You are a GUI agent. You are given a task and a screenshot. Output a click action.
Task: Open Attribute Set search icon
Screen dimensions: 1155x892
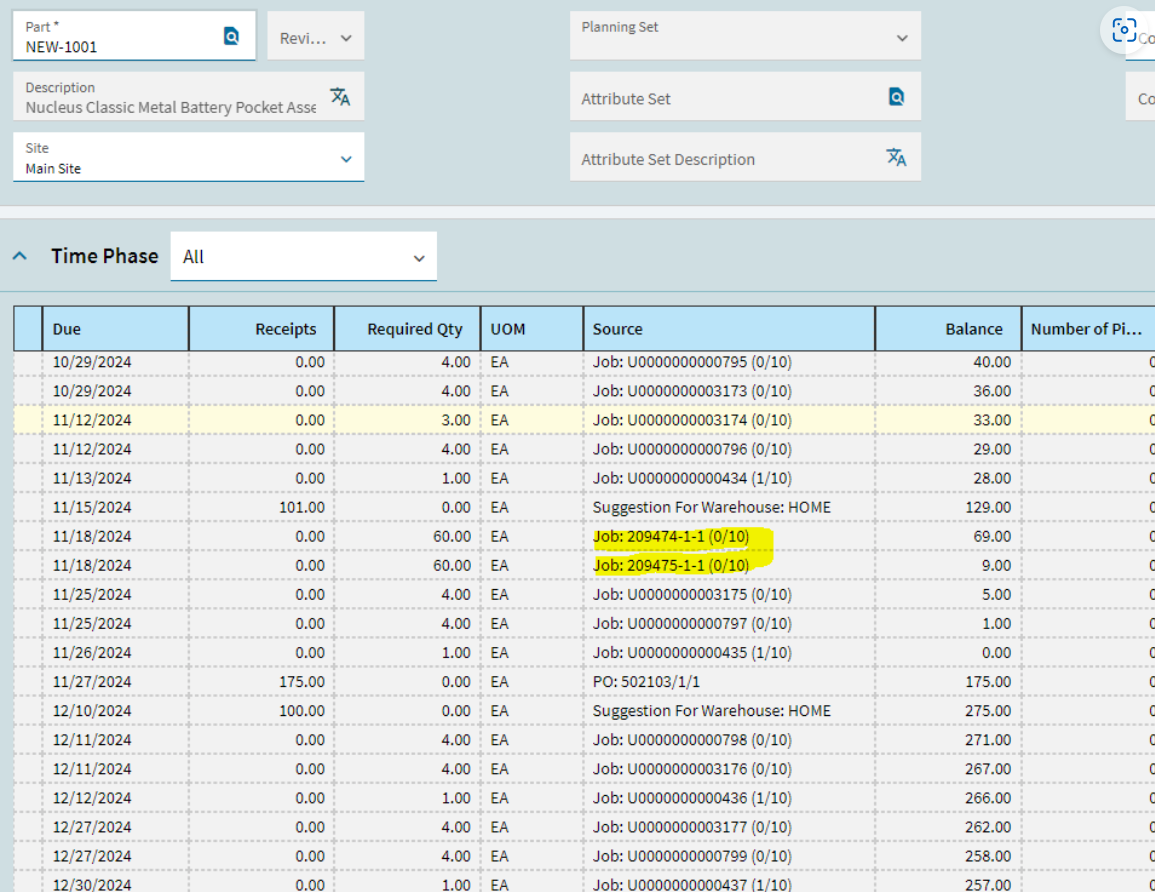tap(896, 96)
